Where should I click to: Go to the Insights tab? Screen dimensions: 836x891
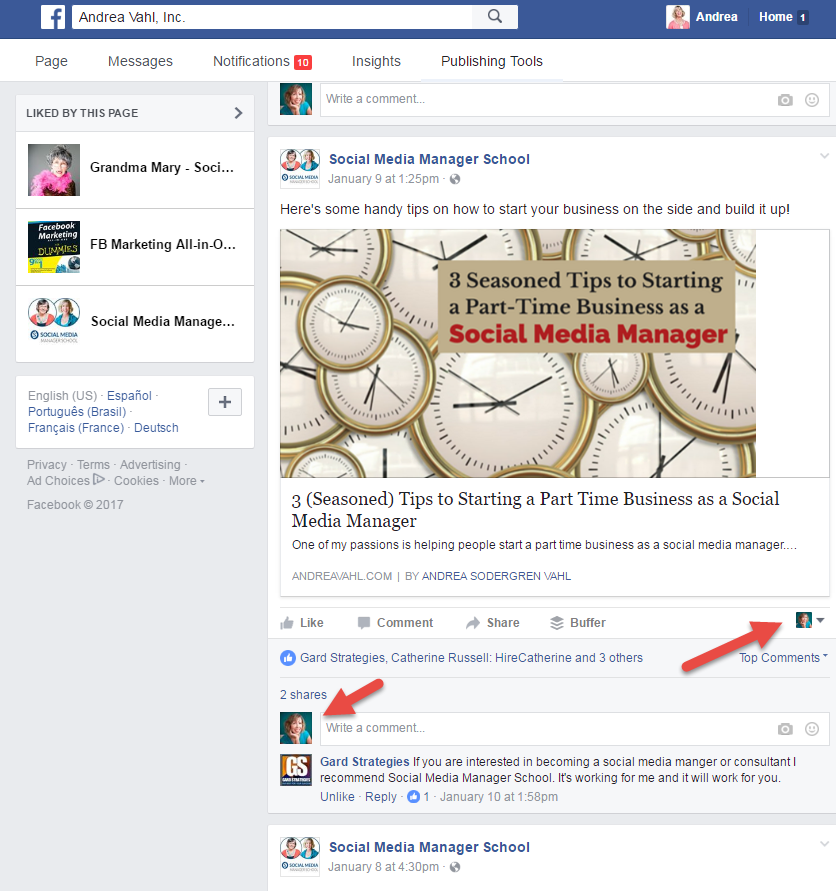(376, 61)
